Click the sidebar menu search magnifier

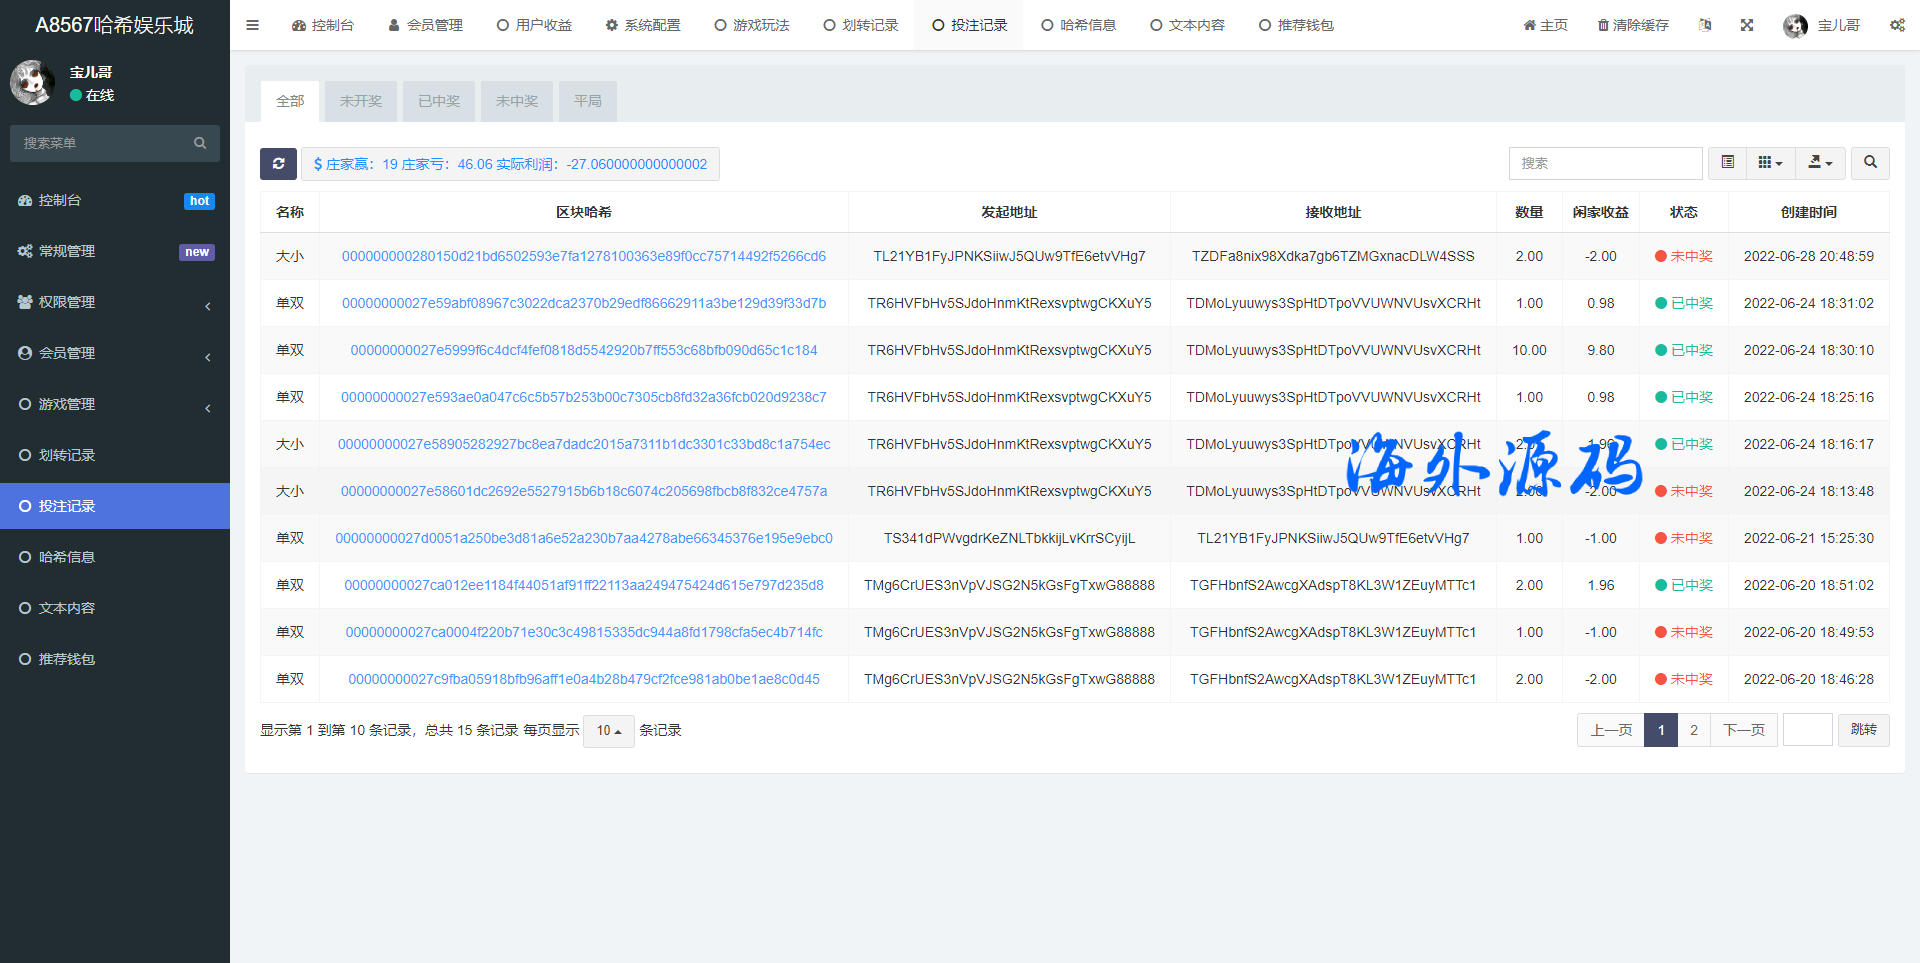[200, 143]
